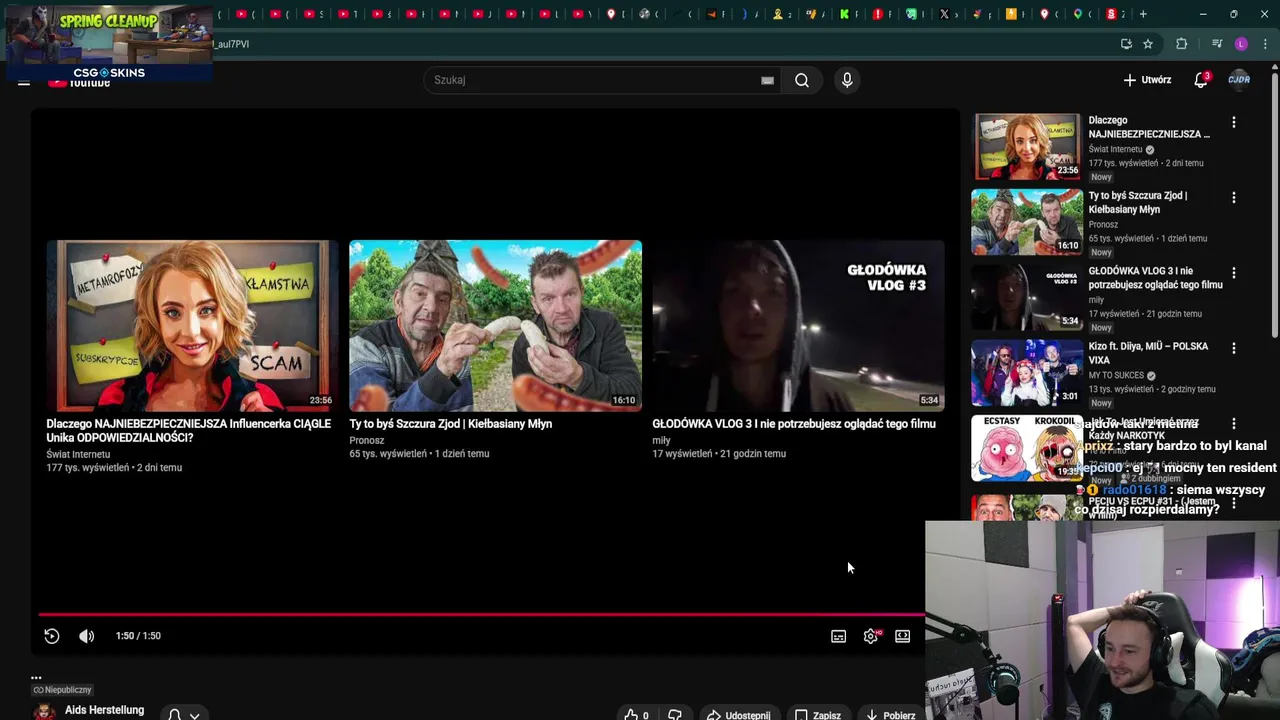Start voice search with the microphone
The height and width of the screenshot is (720, 1280).
(847, 80)
